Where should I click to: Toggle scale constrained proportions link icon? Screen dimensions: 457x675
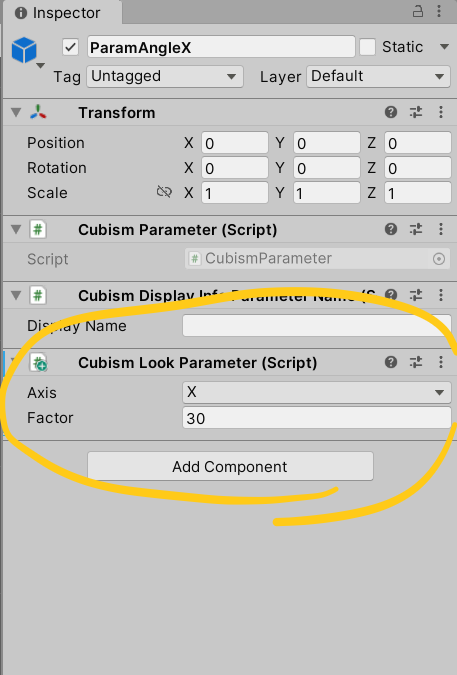pos(164,192)
